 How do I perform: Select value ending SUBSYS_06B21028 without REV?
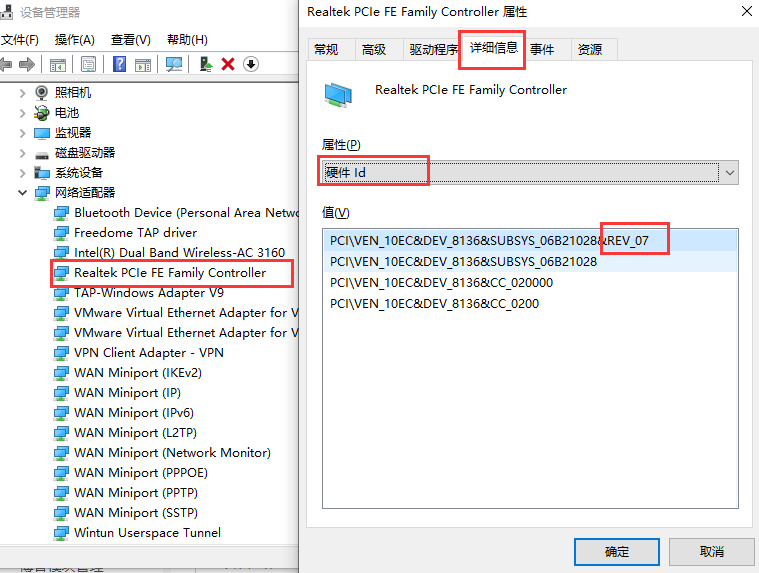pos(530,262)
